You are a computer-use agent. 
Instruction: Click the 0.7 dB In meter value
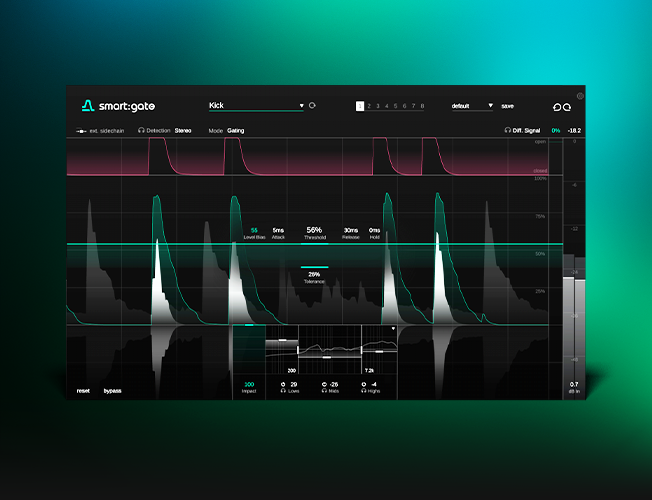tap(574, 384)
